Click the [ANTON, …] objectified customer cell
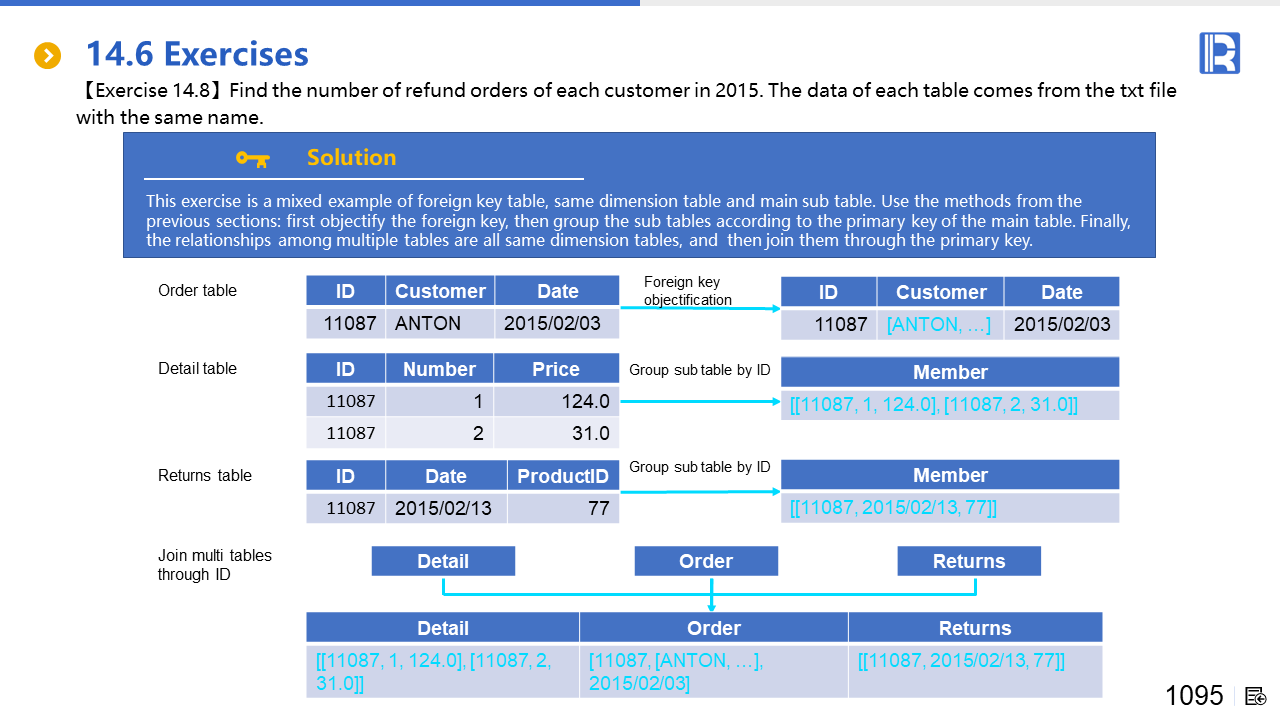 coord(940,324)
